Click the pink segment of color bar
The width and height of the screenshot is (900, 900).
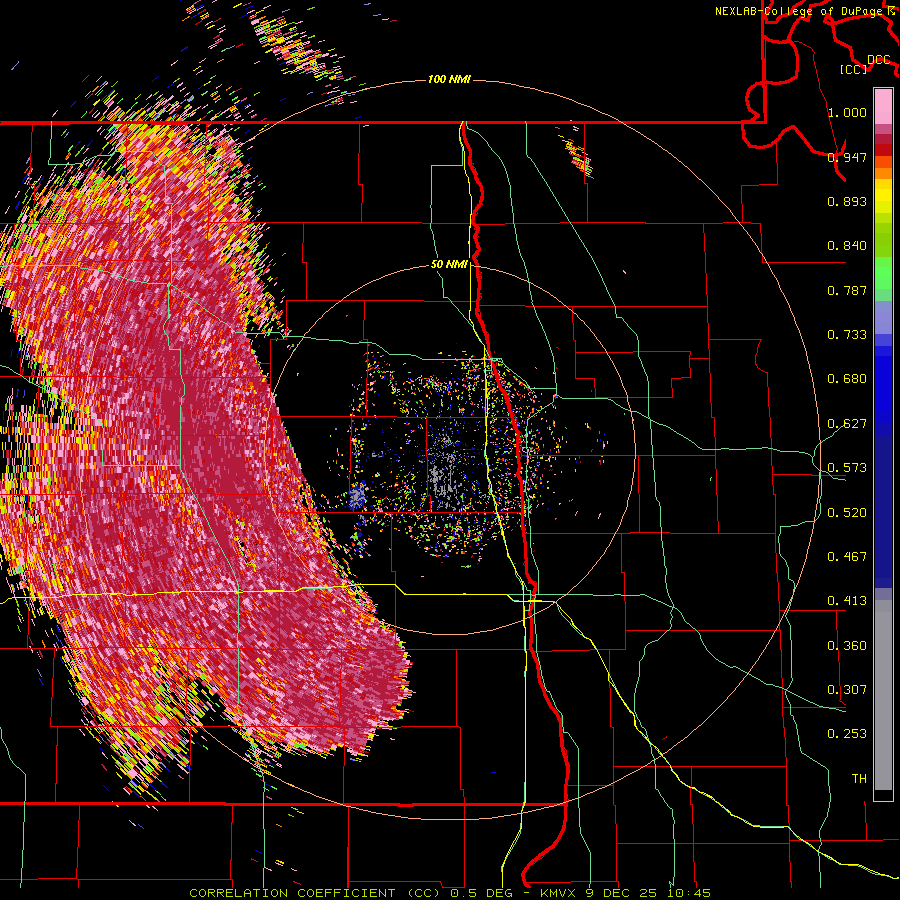(x=883, y=107)
